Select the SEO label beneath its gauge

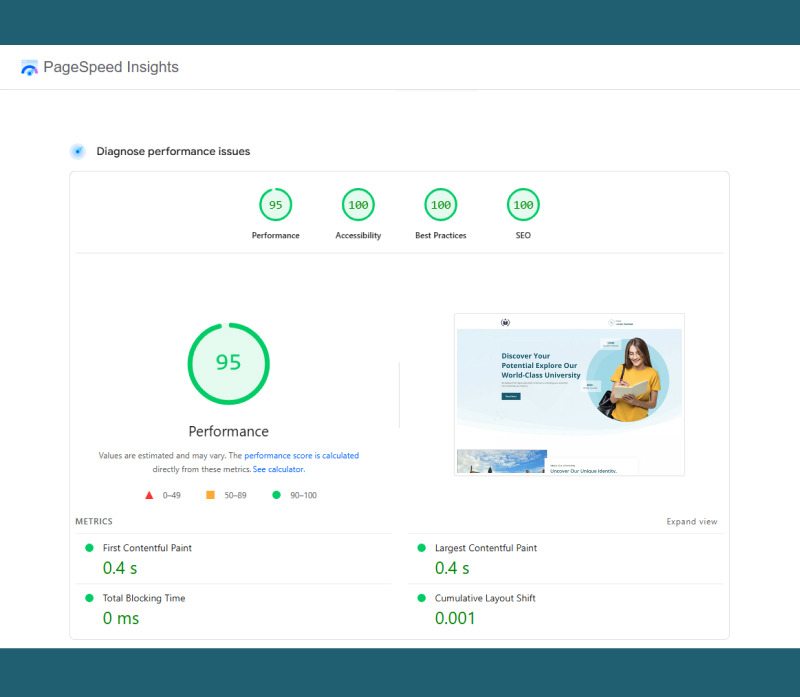point(522,235)
